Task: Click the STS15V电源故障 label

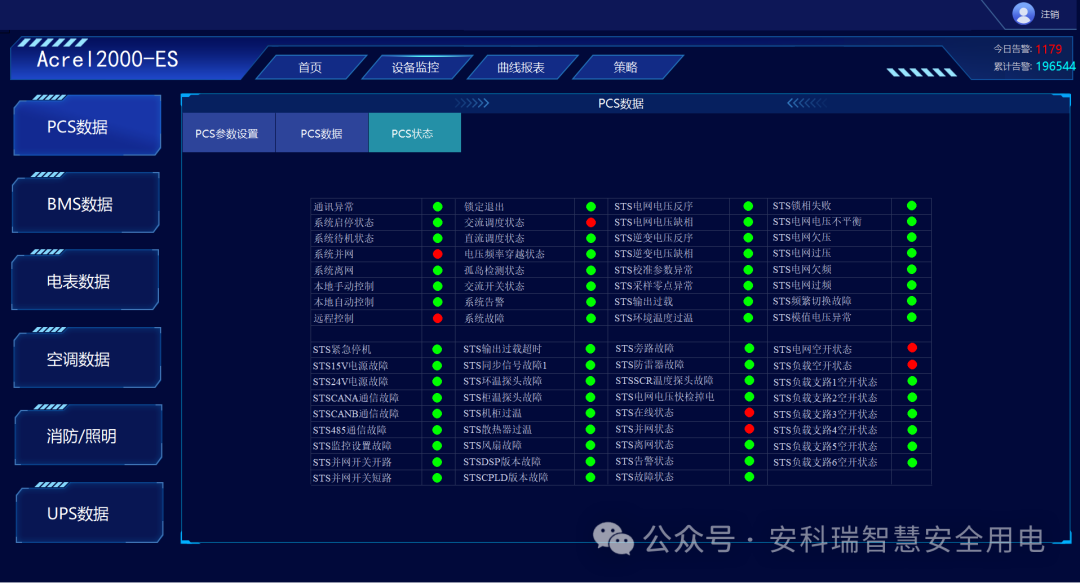Action: pyautogui.click(x=351, y=366)
